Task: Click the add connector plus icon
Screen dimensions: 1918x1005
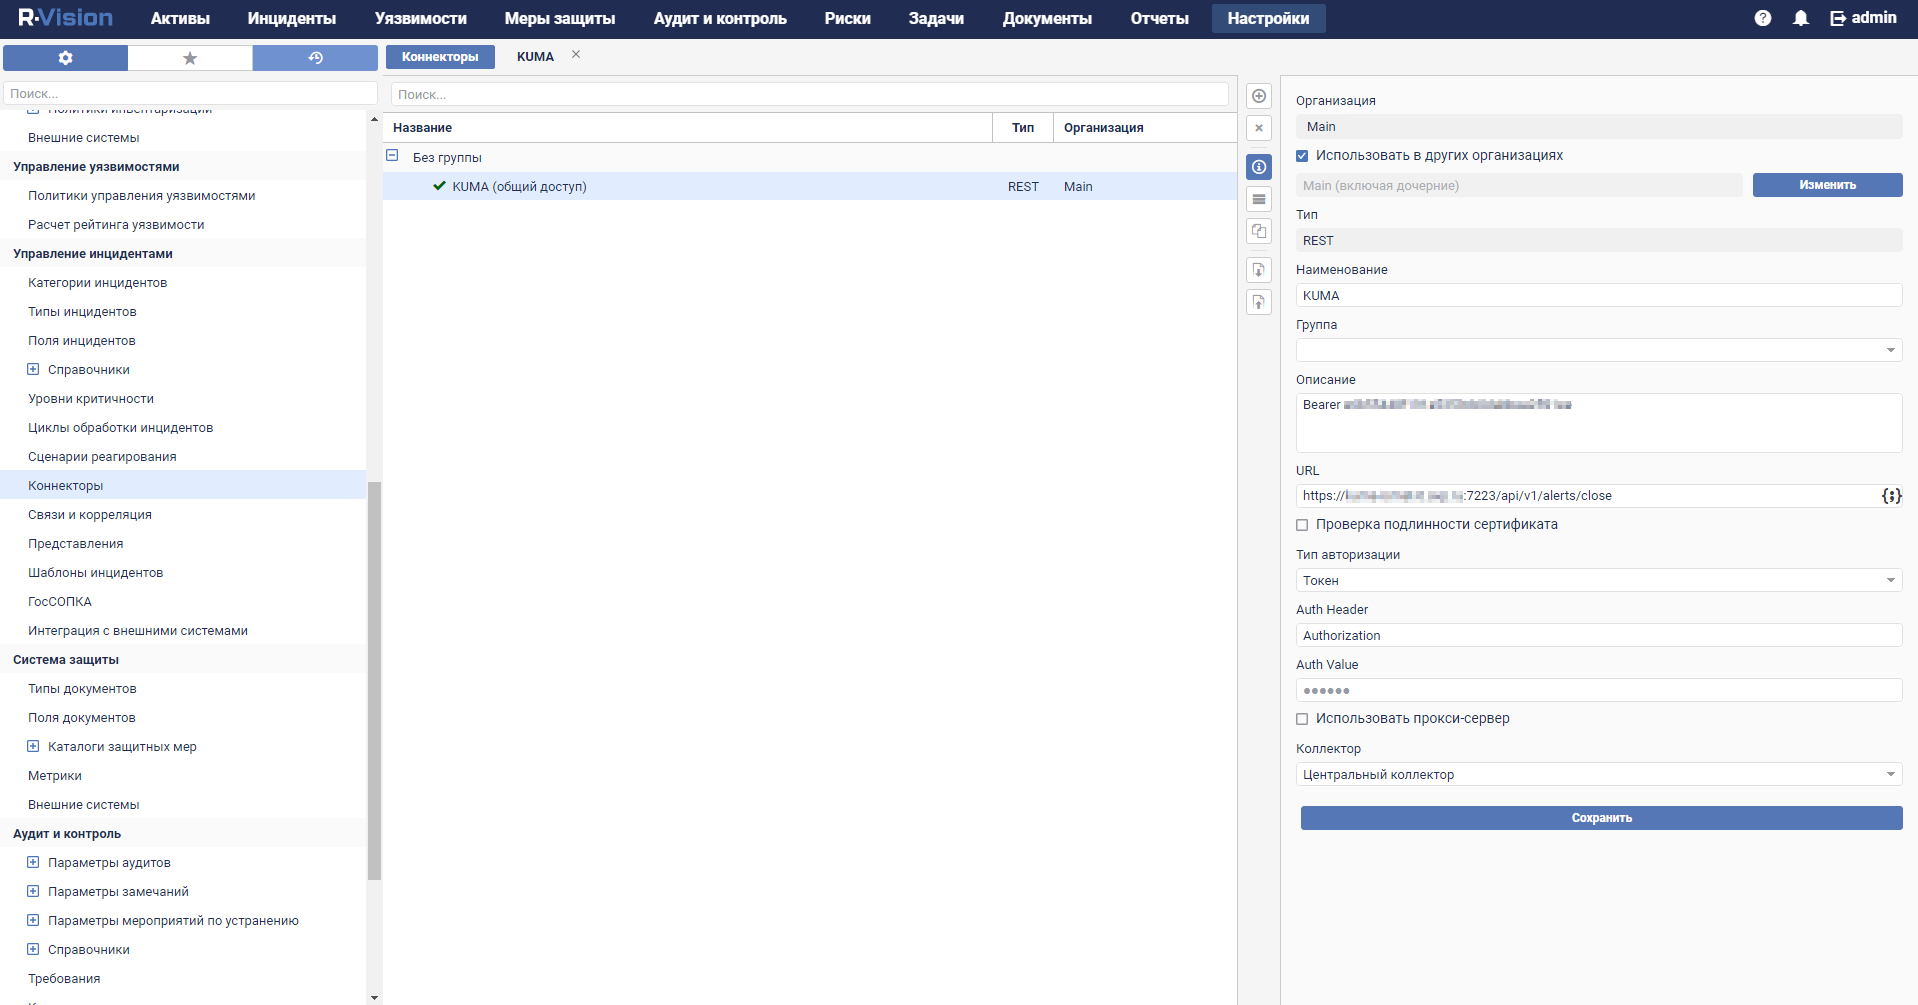Action: pos(1259,96)
